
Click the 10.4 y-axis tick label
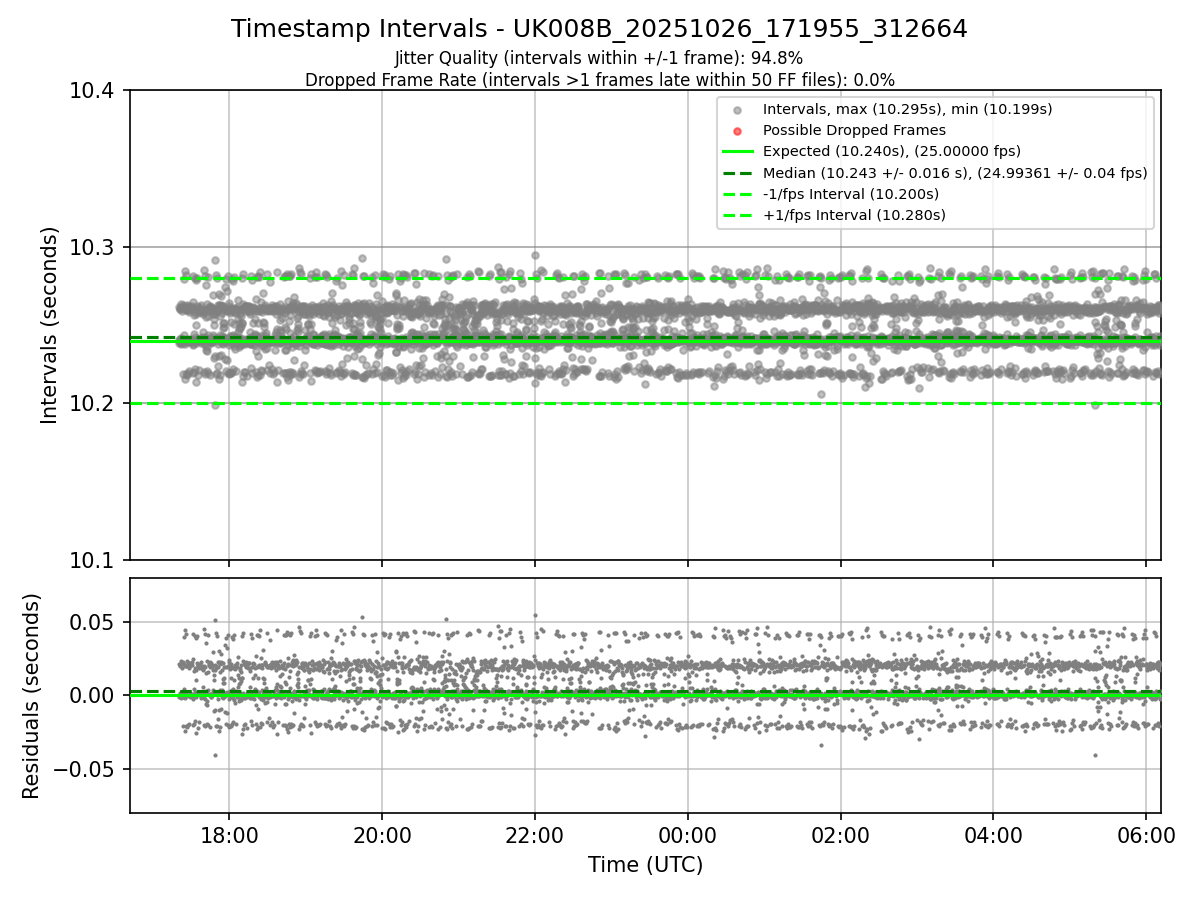coord(93,92)
